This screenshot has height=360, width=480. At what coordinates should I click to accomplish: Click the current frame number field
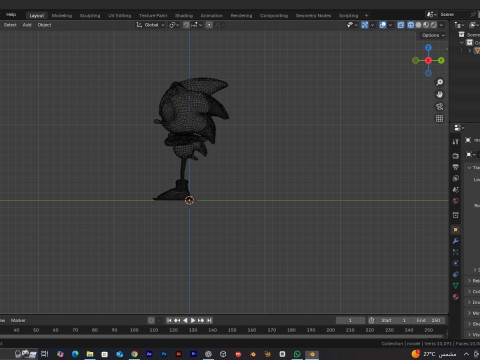pyautogui.click(x=350, y=320)
